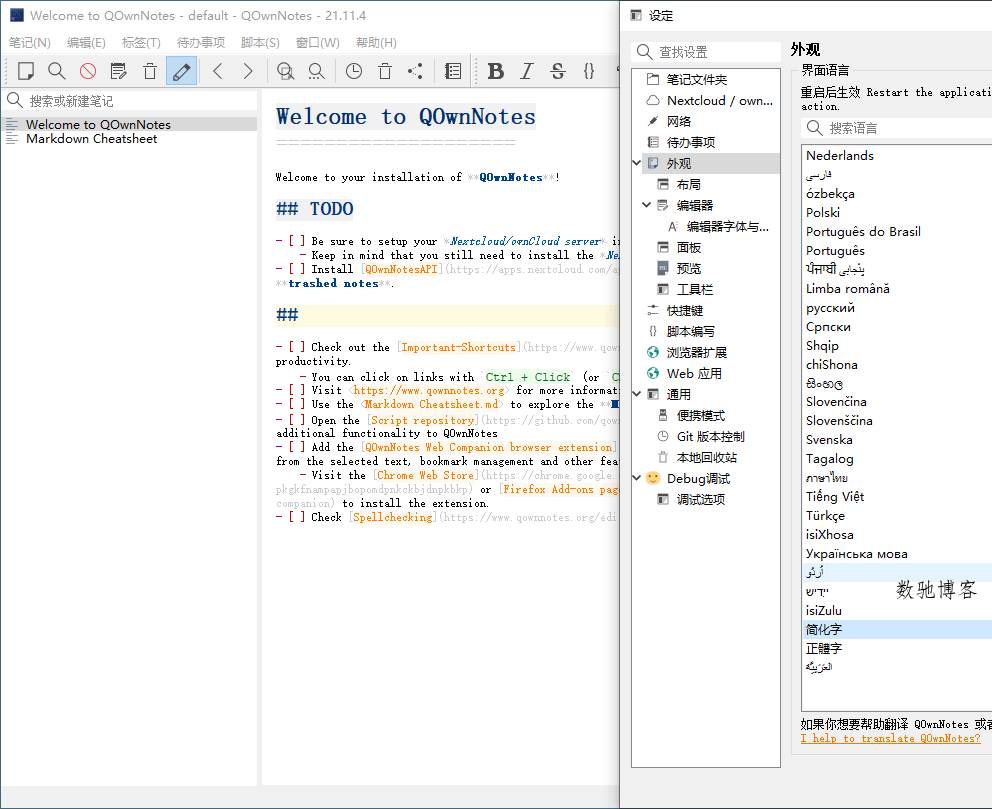Click the zoom-in magnifier toolbar icon
This screenshot has height=809, width=992.
click(285, 71)
